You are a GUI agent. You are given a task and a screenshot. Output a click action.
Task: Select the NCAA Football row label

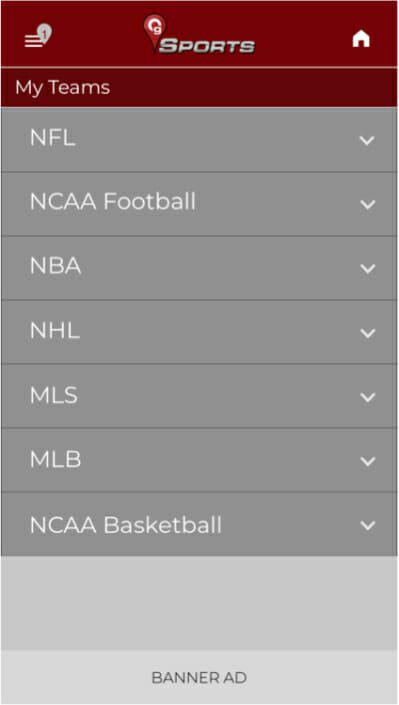point(112,201)
